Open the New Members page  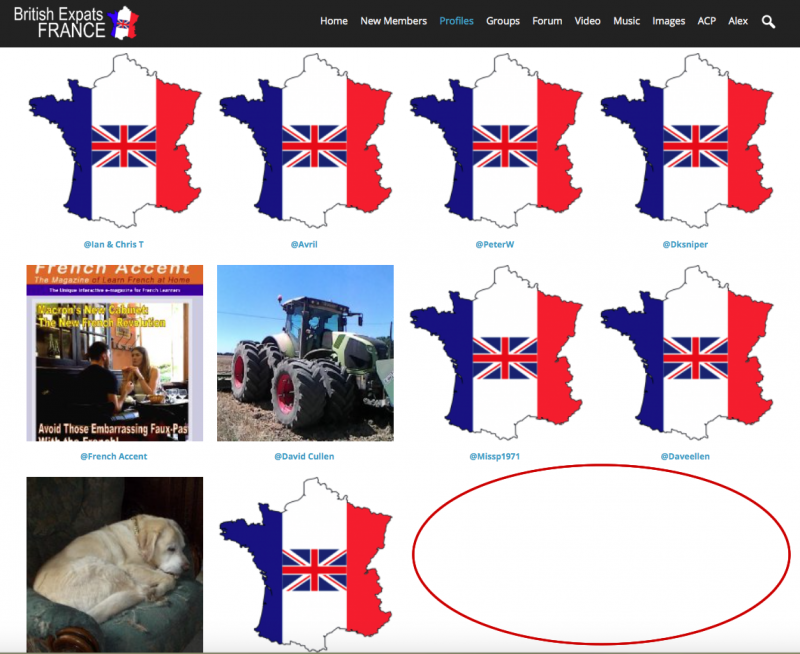point(393,21)
